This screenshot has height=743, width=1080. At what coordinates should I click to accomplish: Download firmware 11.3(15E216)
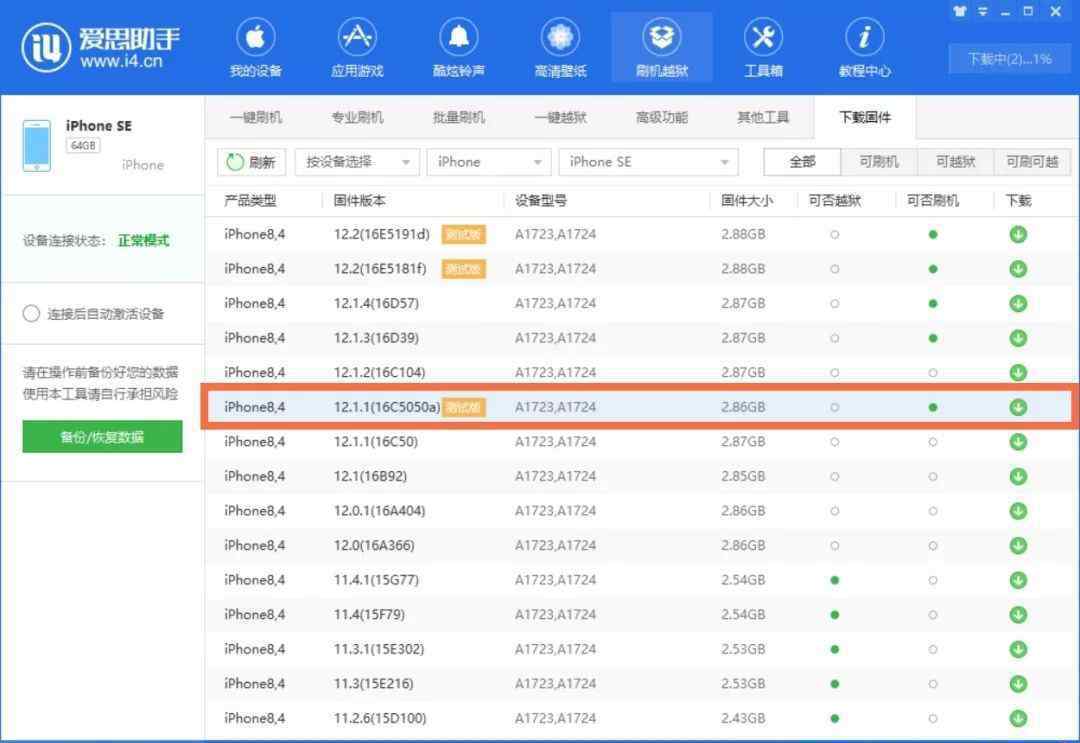point(1018,683)
